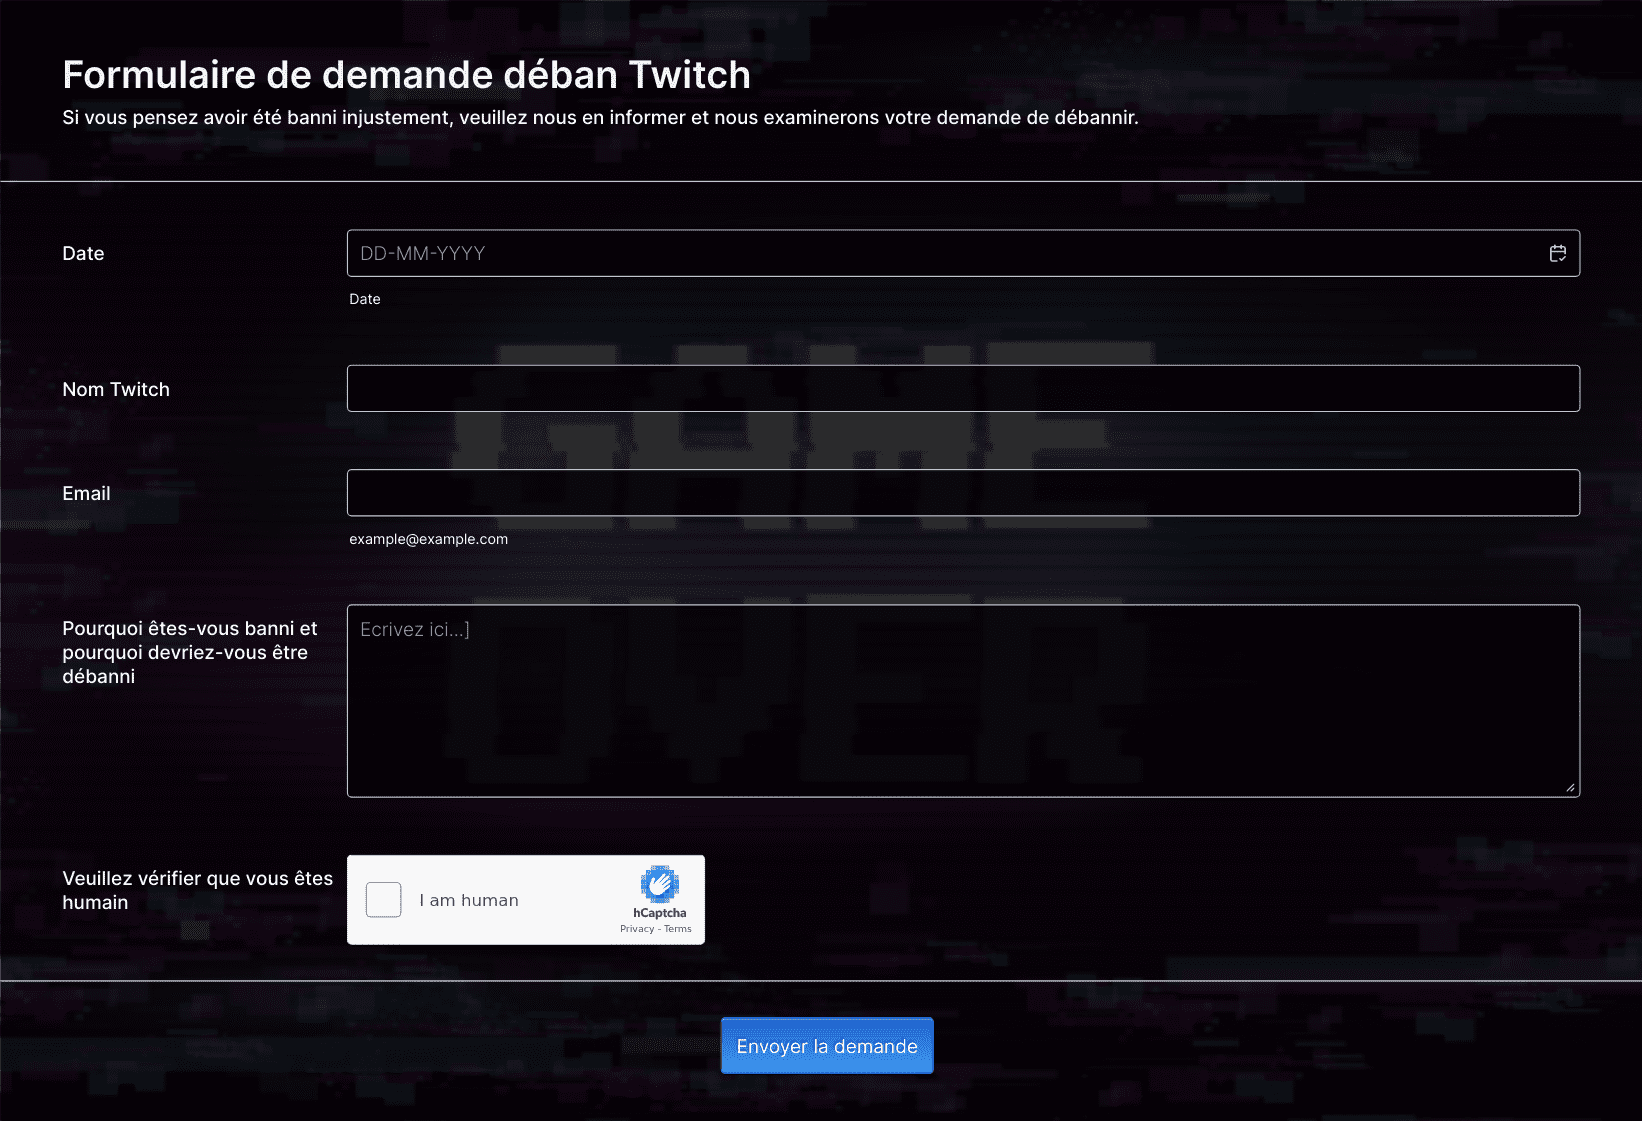Viewport: 1642px width, 1121px height.
Task: Click the Pourquoi êtes-vous banni label
Action: [x=190, y=652]
